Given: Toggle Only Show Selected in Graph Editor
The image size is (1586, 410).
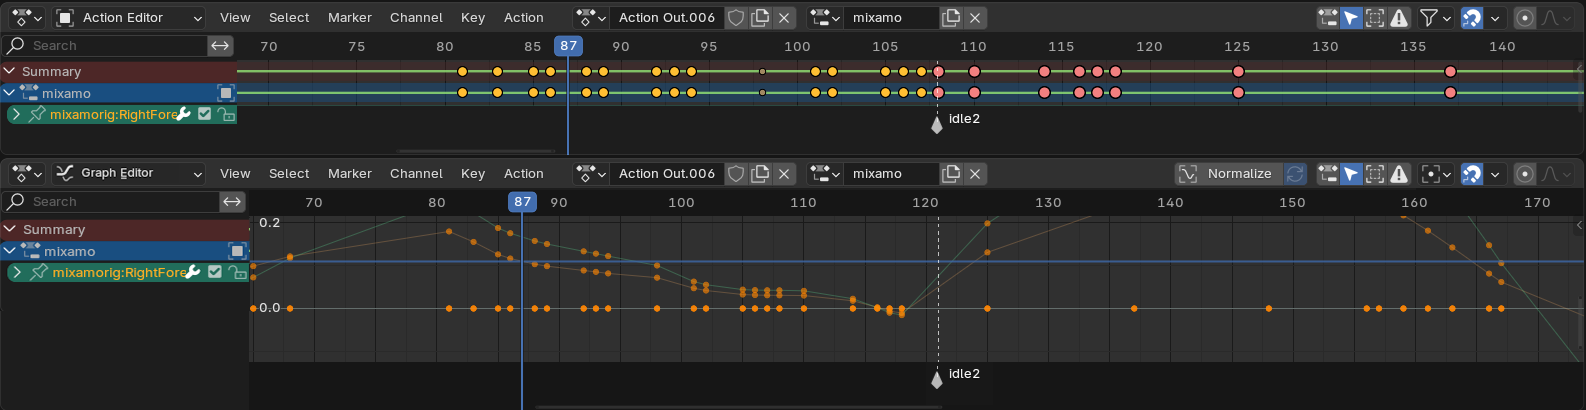Looking at the screenshot, I should [1351, 173].
